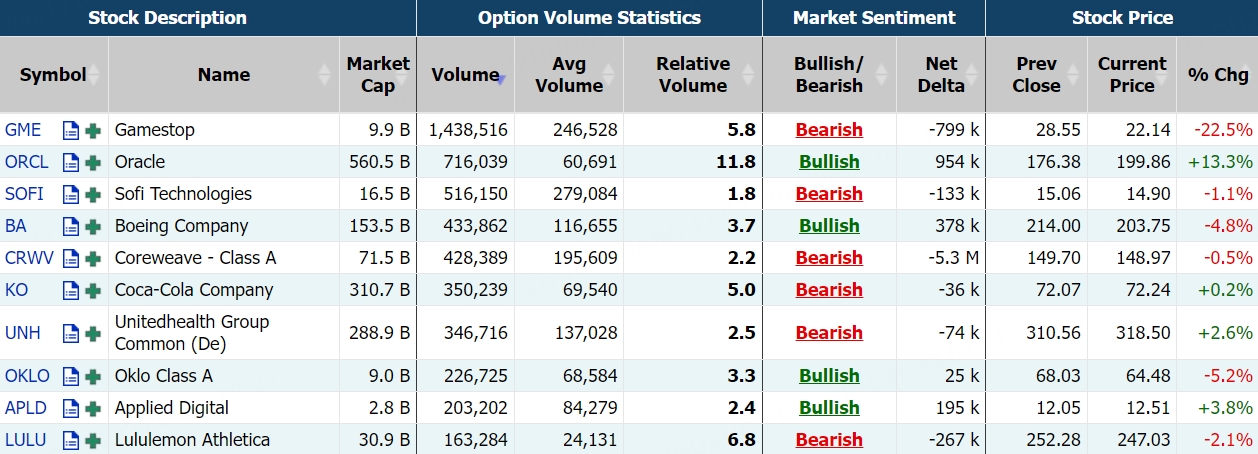Select Oracle's relative volume 11.8
This screenshot has height=454, width=1258.
coord(735,162)
